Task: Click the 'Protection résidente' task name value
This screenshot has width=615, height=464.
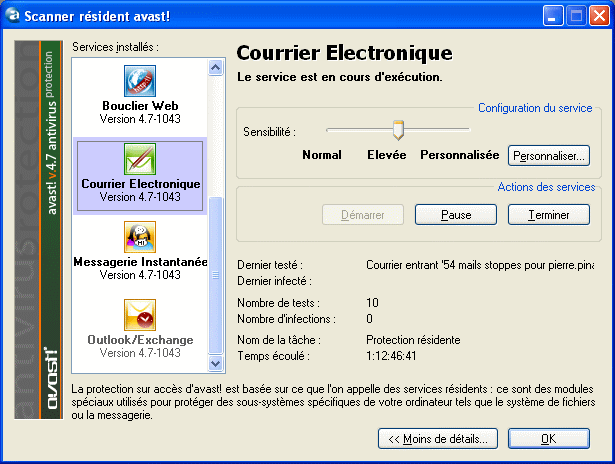Action: pyautogui.click(x=413, y=340)
